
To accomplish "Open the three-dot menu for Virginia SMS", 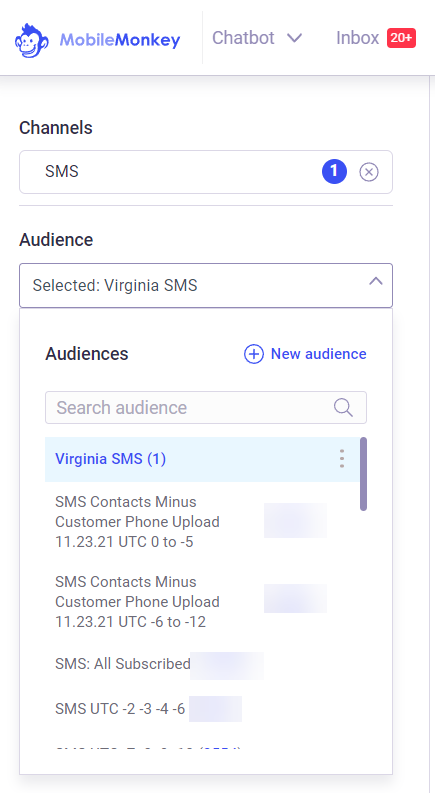I will (x=342, y=459).
